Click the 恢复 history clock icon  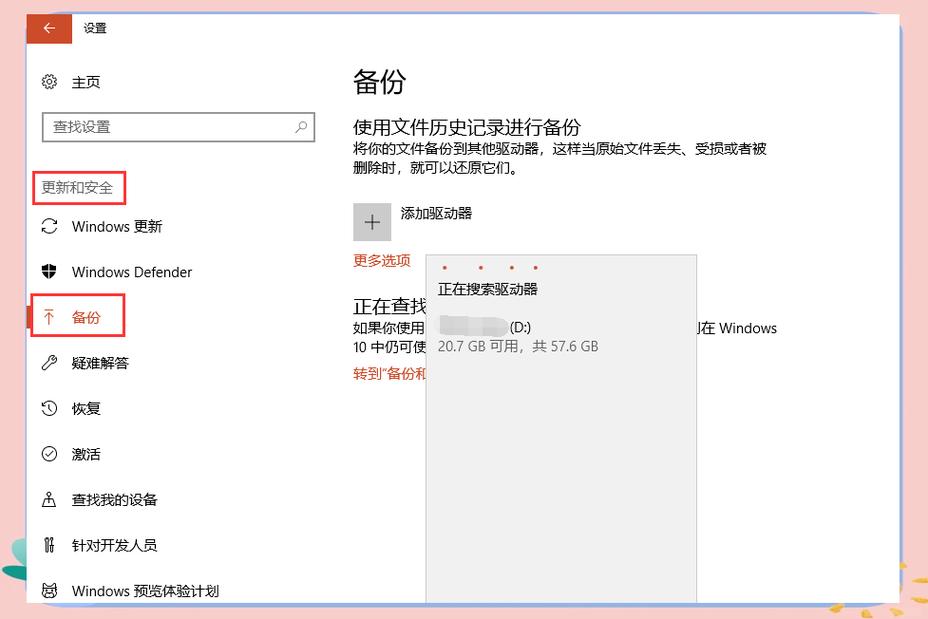(49, 408)
